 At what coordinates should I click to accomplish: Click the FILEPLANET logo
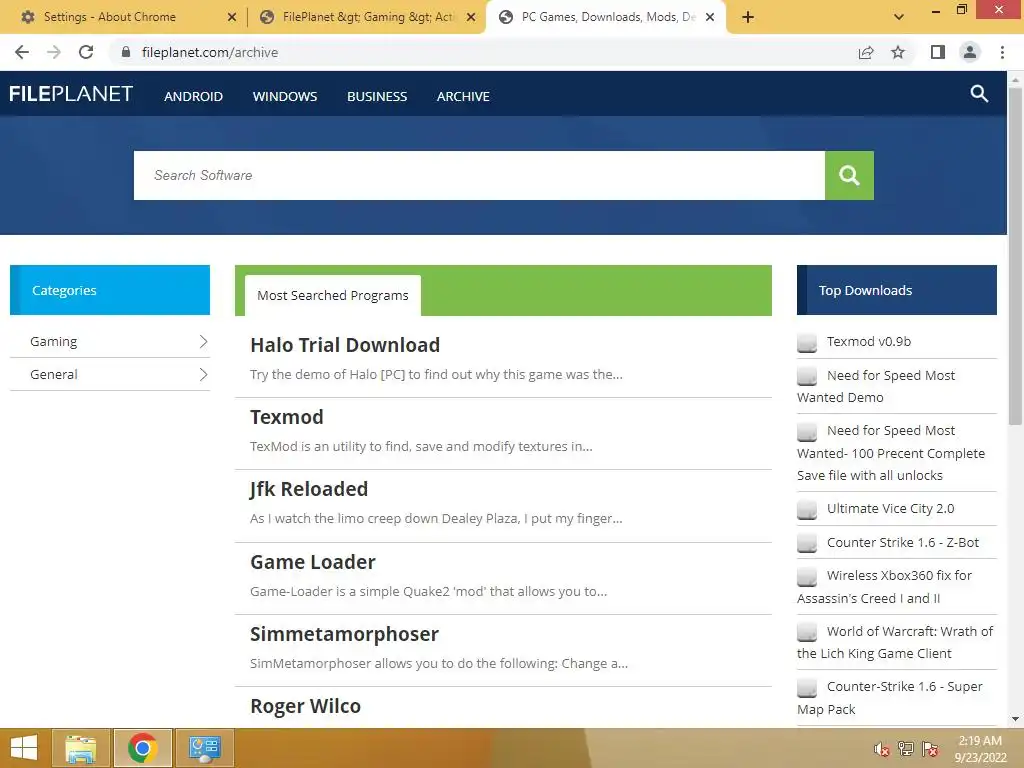[71, 94]
